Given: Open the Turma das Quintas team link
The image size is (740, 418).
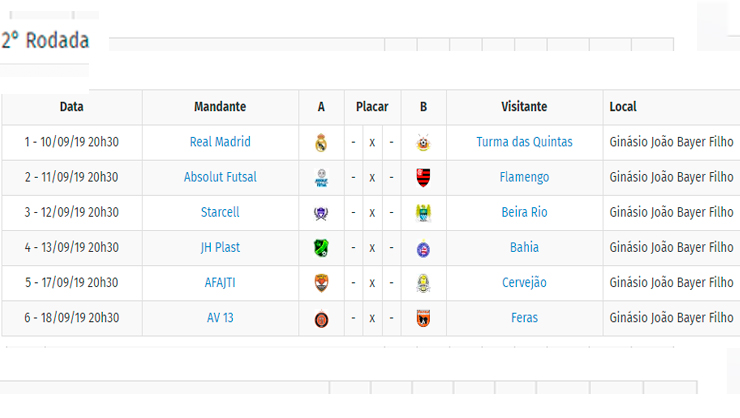Looking at the screenshot, I should pyautogui.click(x=524, y=142).
